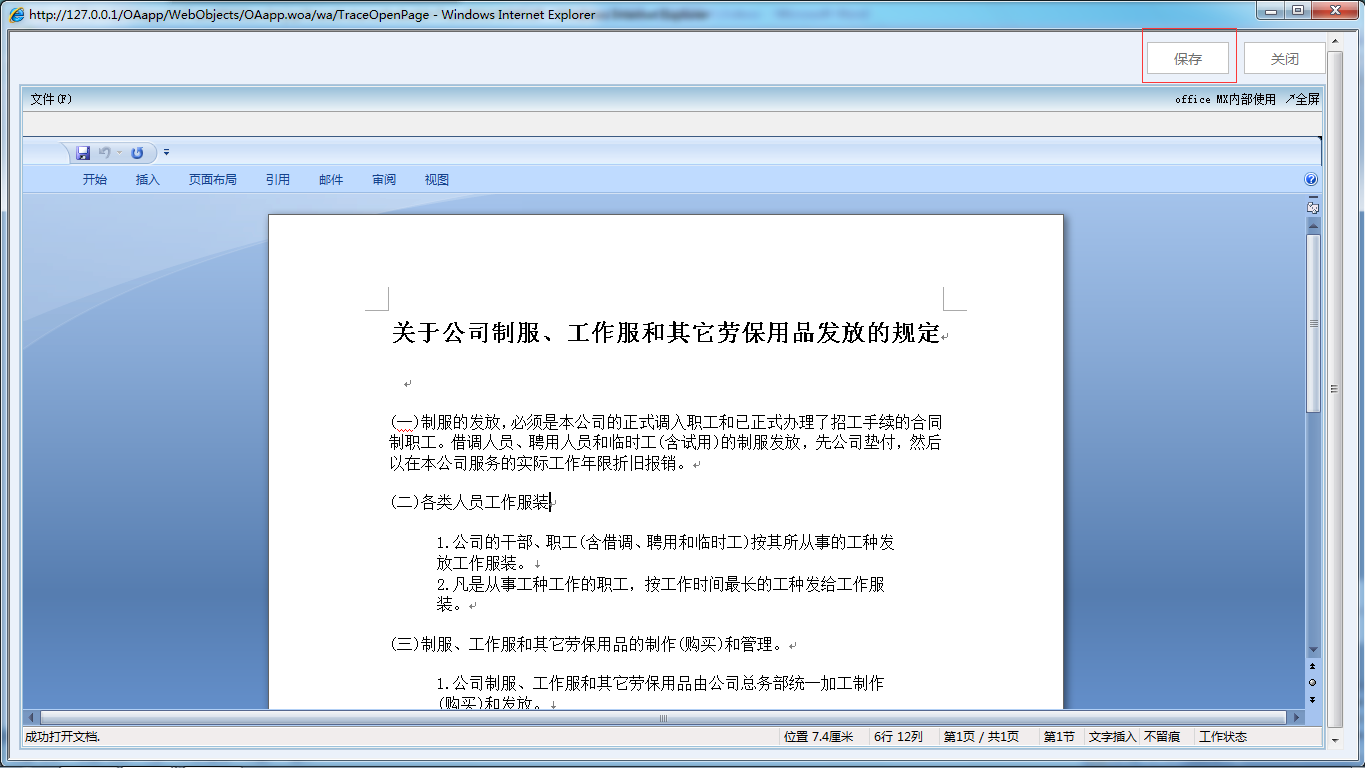
Task: Open the quick access toolbar customize dropdown
Action: tap(166, 152)
